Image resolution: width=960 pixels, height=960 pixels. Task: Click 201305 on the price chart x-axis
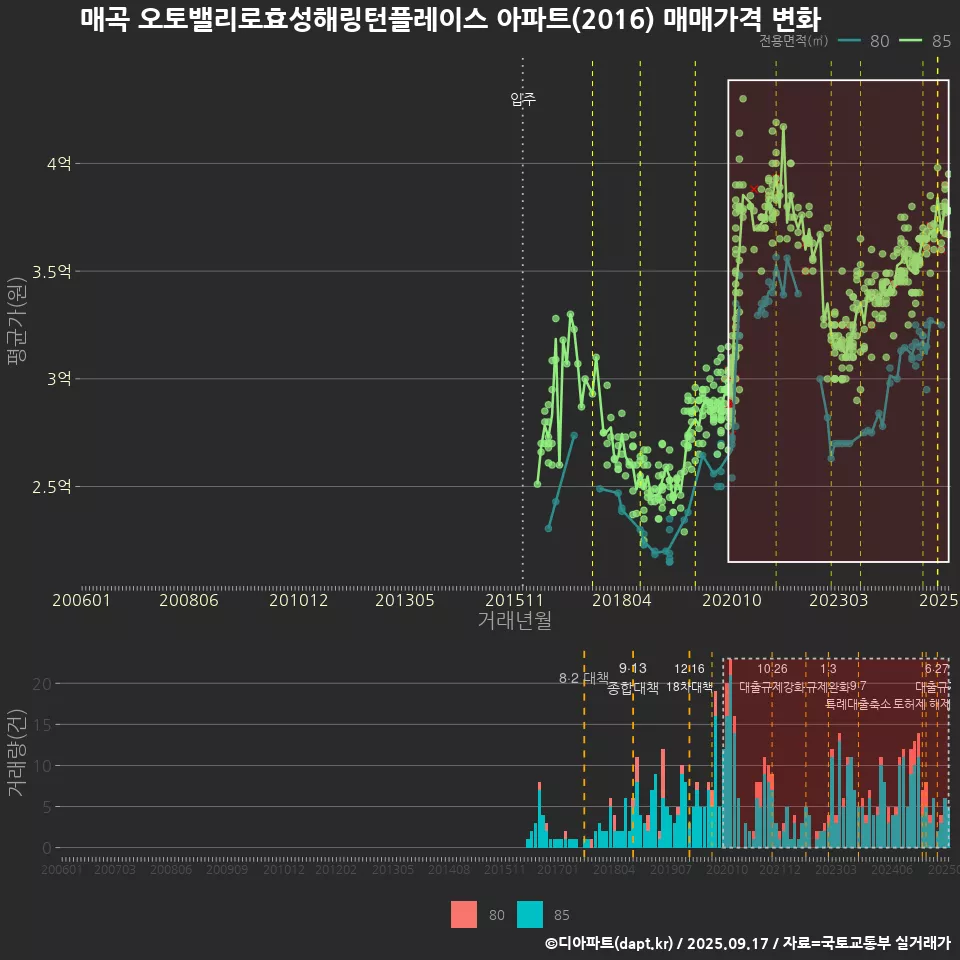pyautogui.click(x=405, y=600)
